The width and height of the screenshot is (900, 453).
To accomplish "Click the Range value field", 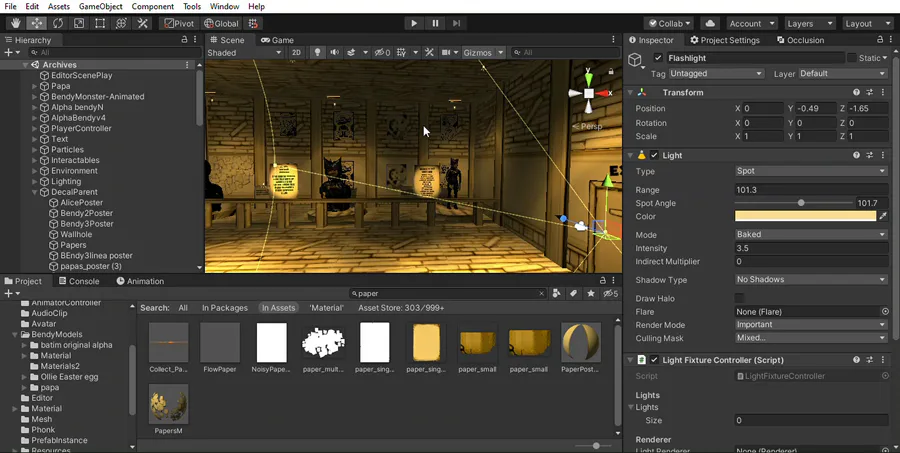I will [x=811, y=189].
